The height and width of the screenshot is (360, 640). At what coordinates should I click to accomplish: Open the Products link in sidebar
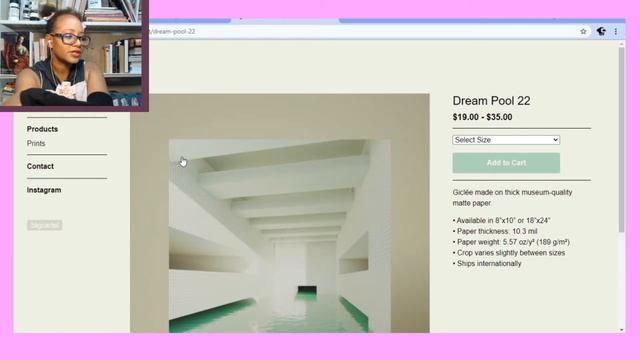[42, 129]
